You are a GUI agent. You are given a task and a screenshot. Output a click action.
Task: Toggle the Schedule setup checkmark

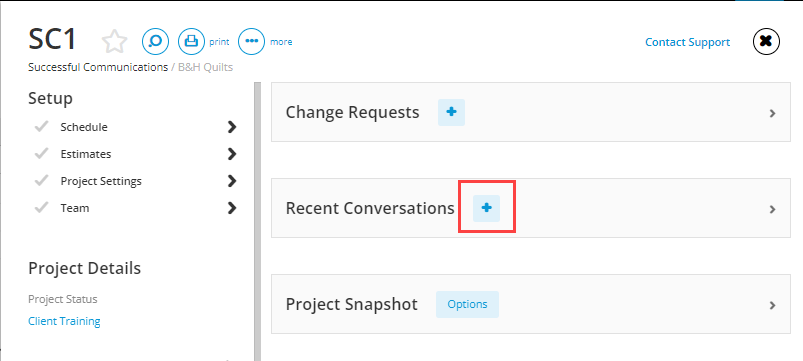click(x=41, y=126)
